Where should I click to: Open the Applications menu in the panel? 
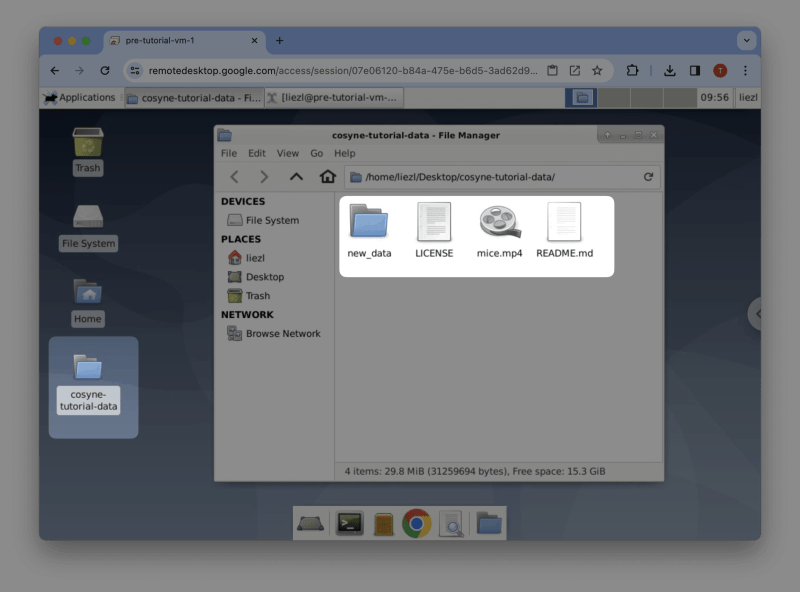(80, 97)
